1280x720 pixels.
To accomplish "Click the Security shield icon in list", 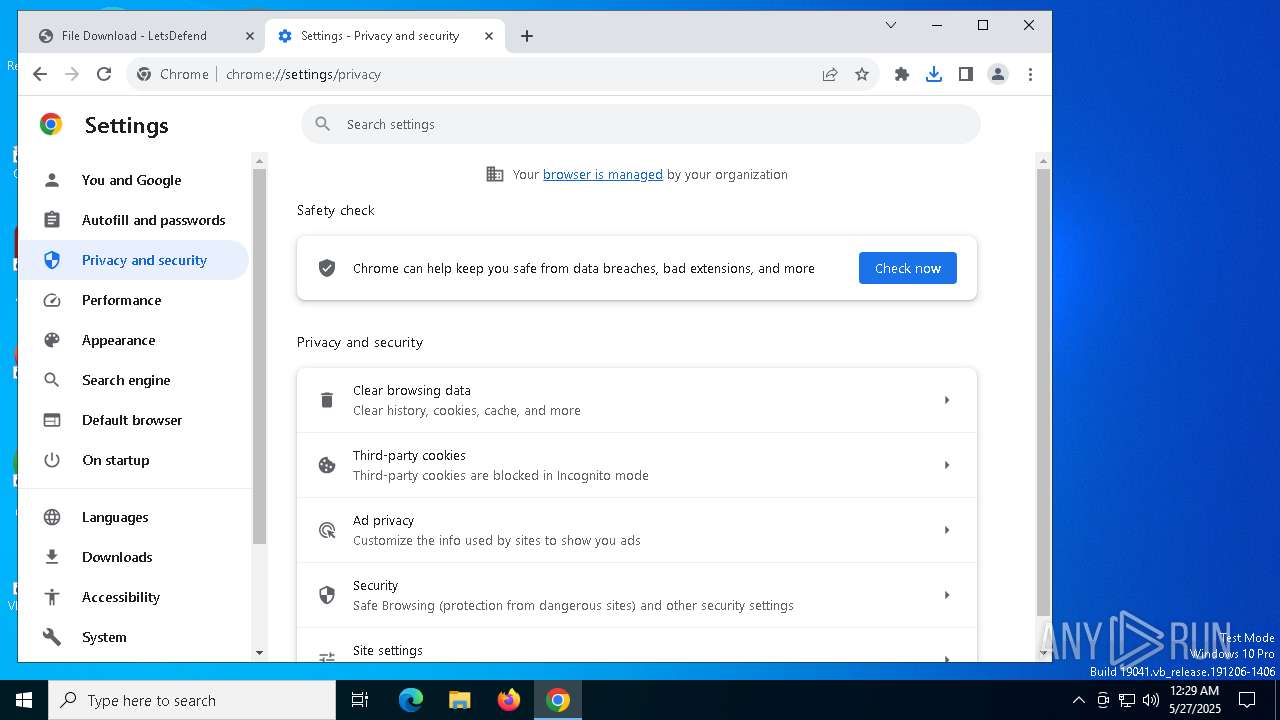I will (327, 595).
